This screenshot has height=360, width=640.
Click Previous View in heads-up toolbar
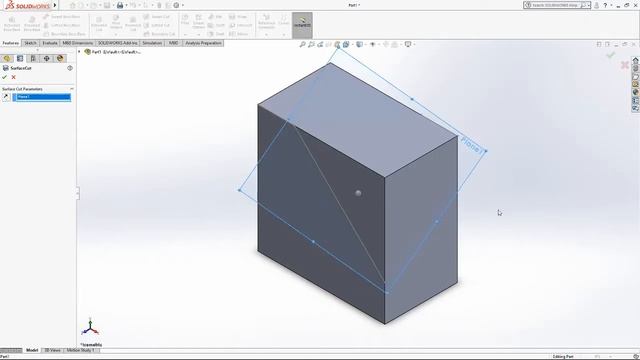[320, 44]
